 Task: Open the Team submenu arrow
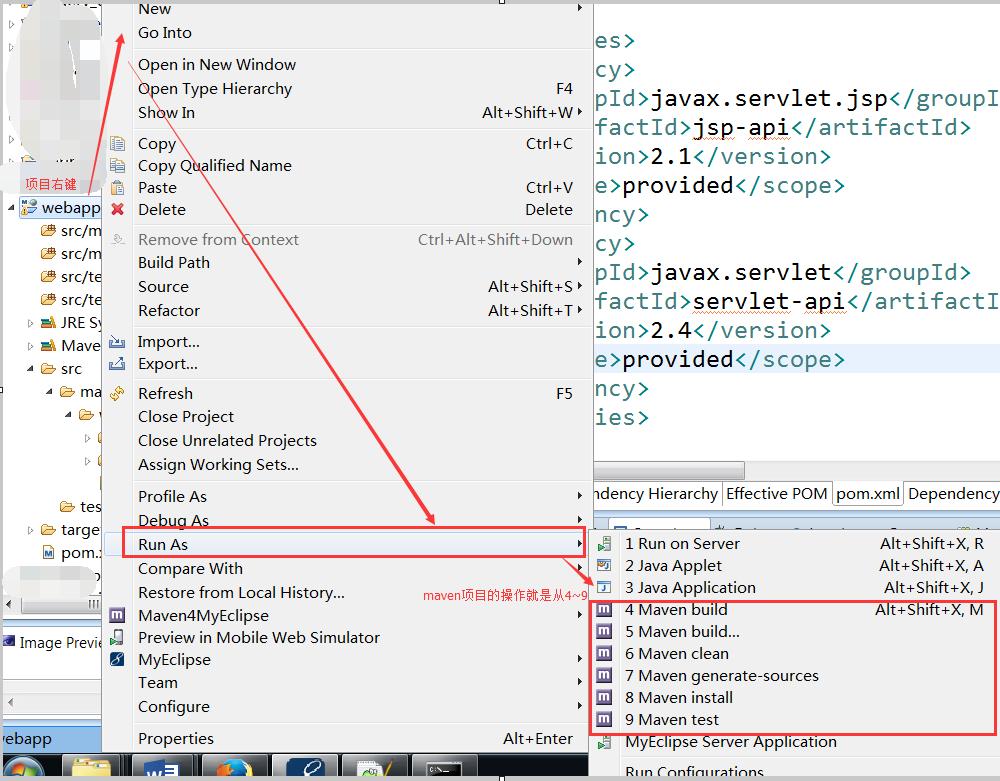point(579,683)
